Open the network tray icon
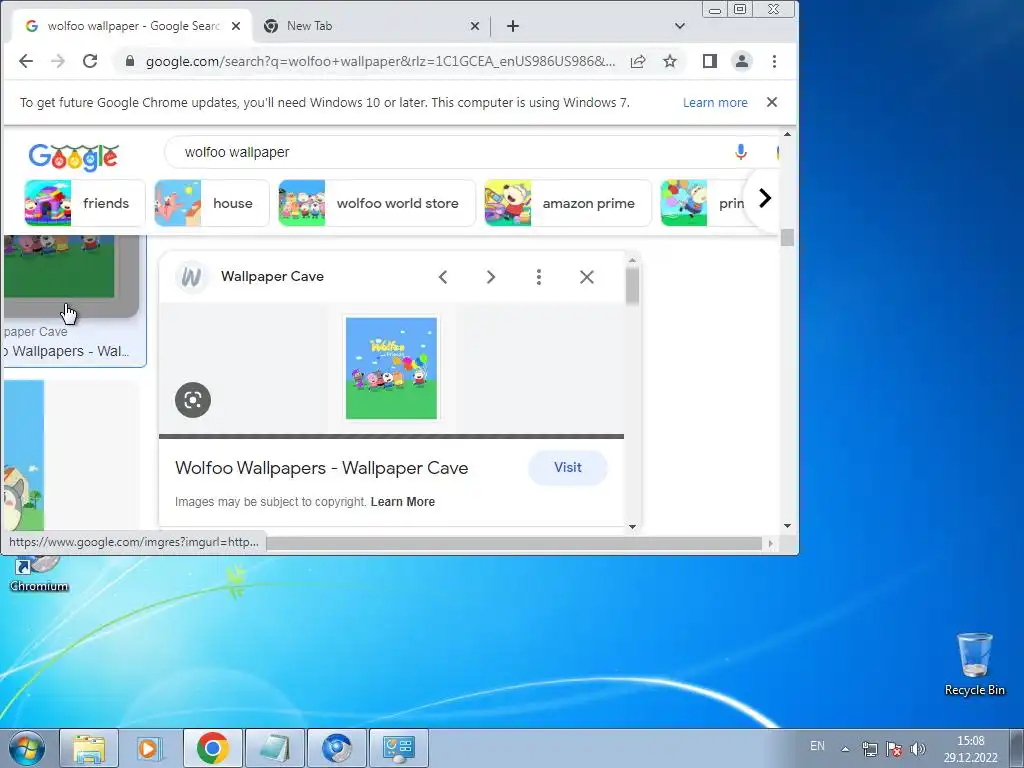 [870, 749]
